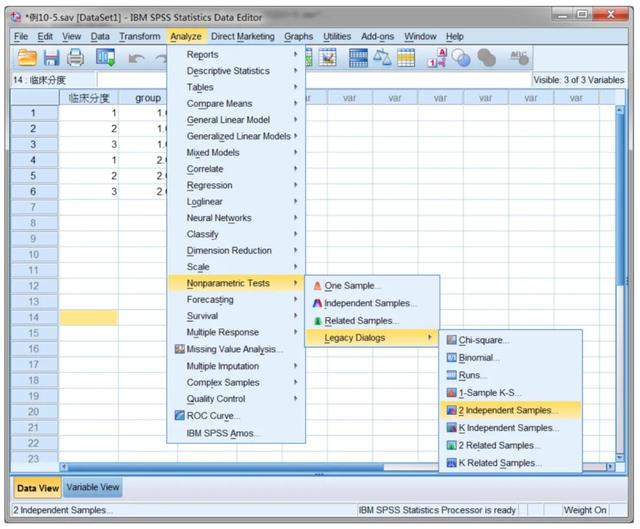
Task: Select the 临床分度 column header
Action: coord(89,98)
